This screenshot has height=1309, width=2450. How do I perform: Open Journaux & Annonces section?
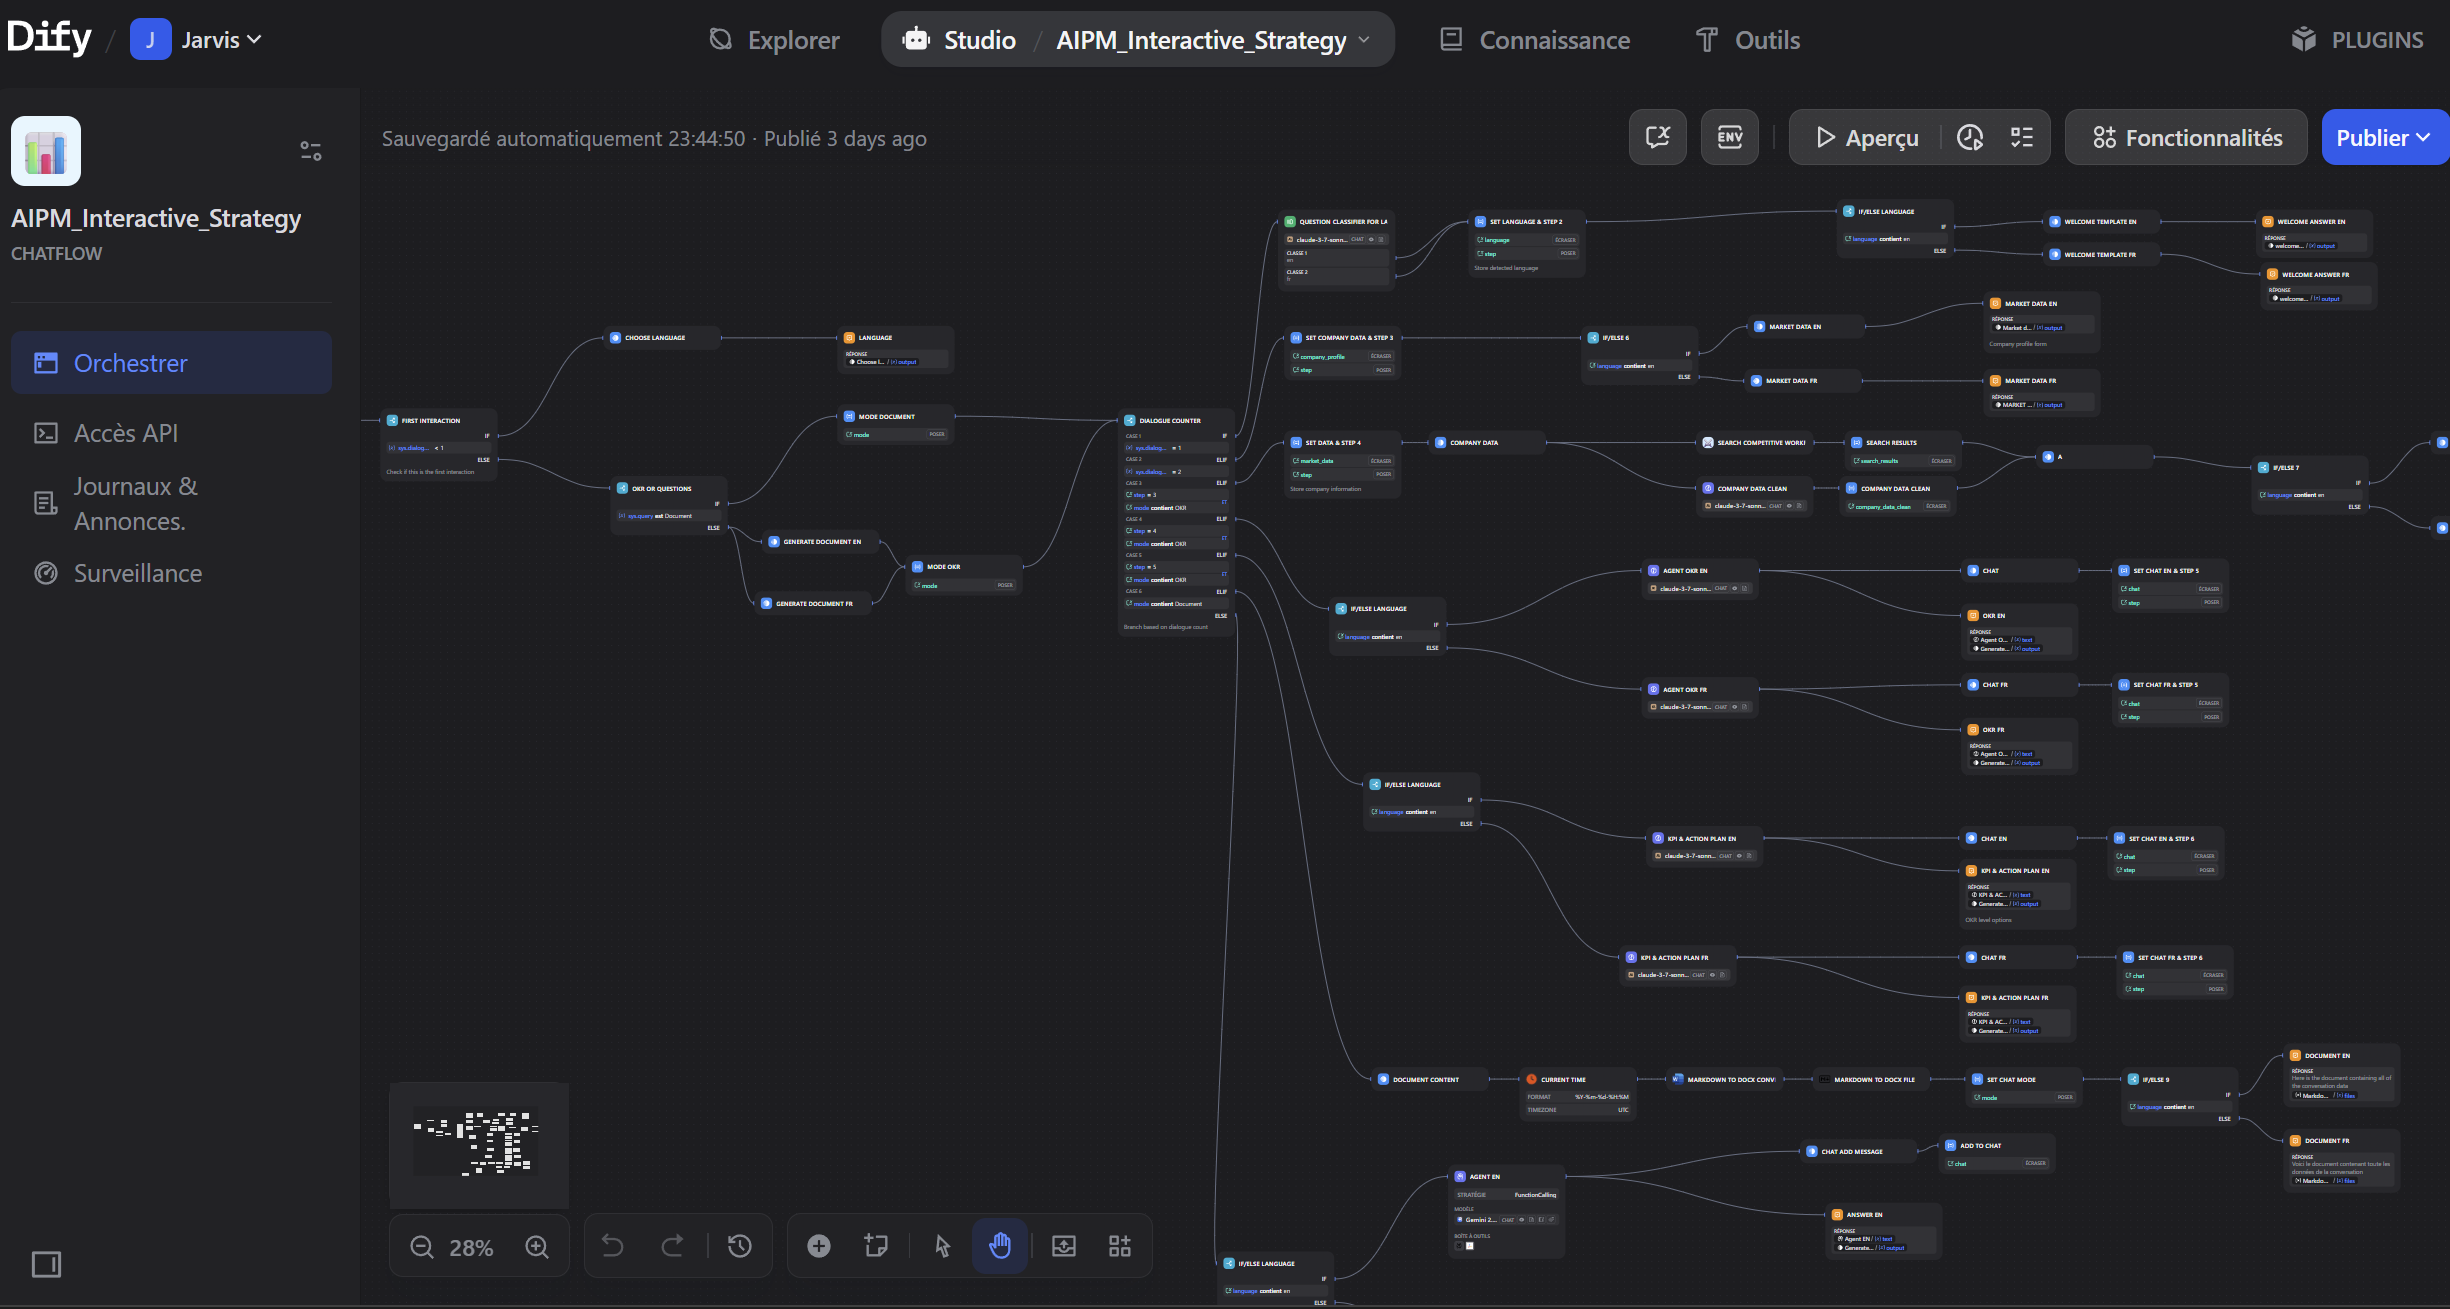click(x=171, y=503)
